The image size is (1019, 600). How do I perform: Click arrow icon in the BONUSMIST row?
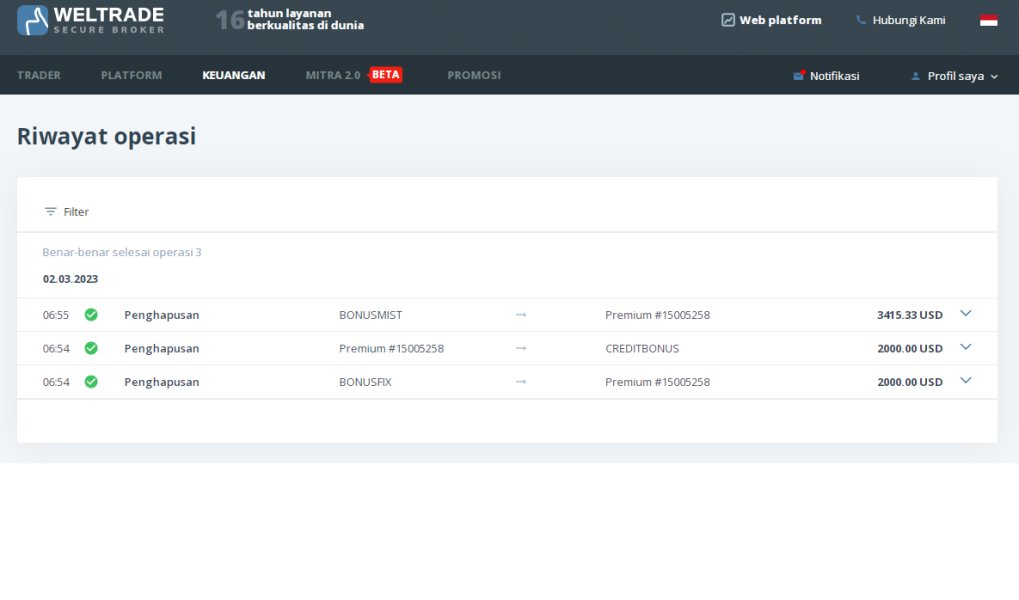point(521,315)
